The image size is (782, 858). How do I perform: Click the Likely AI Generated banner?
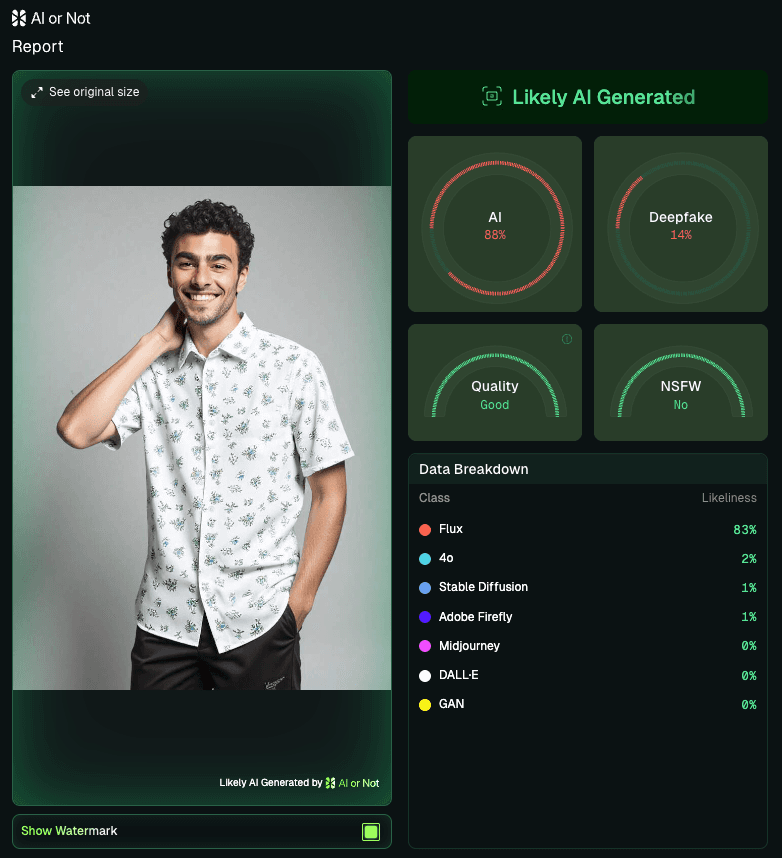(x=588, y=97)
